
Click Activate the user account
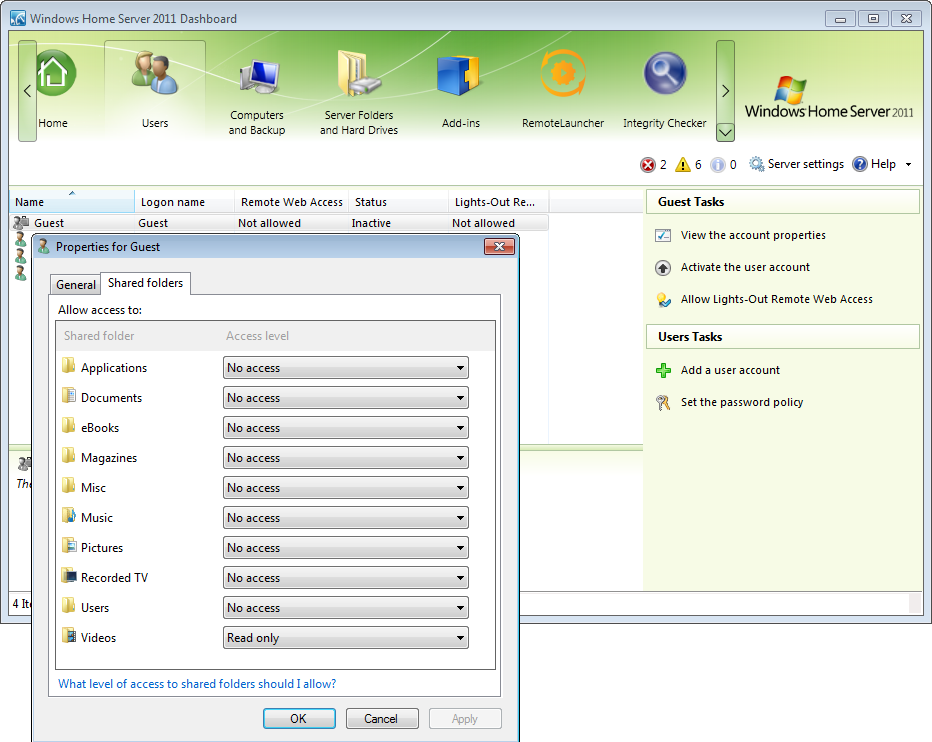click(x=745, y=268)
